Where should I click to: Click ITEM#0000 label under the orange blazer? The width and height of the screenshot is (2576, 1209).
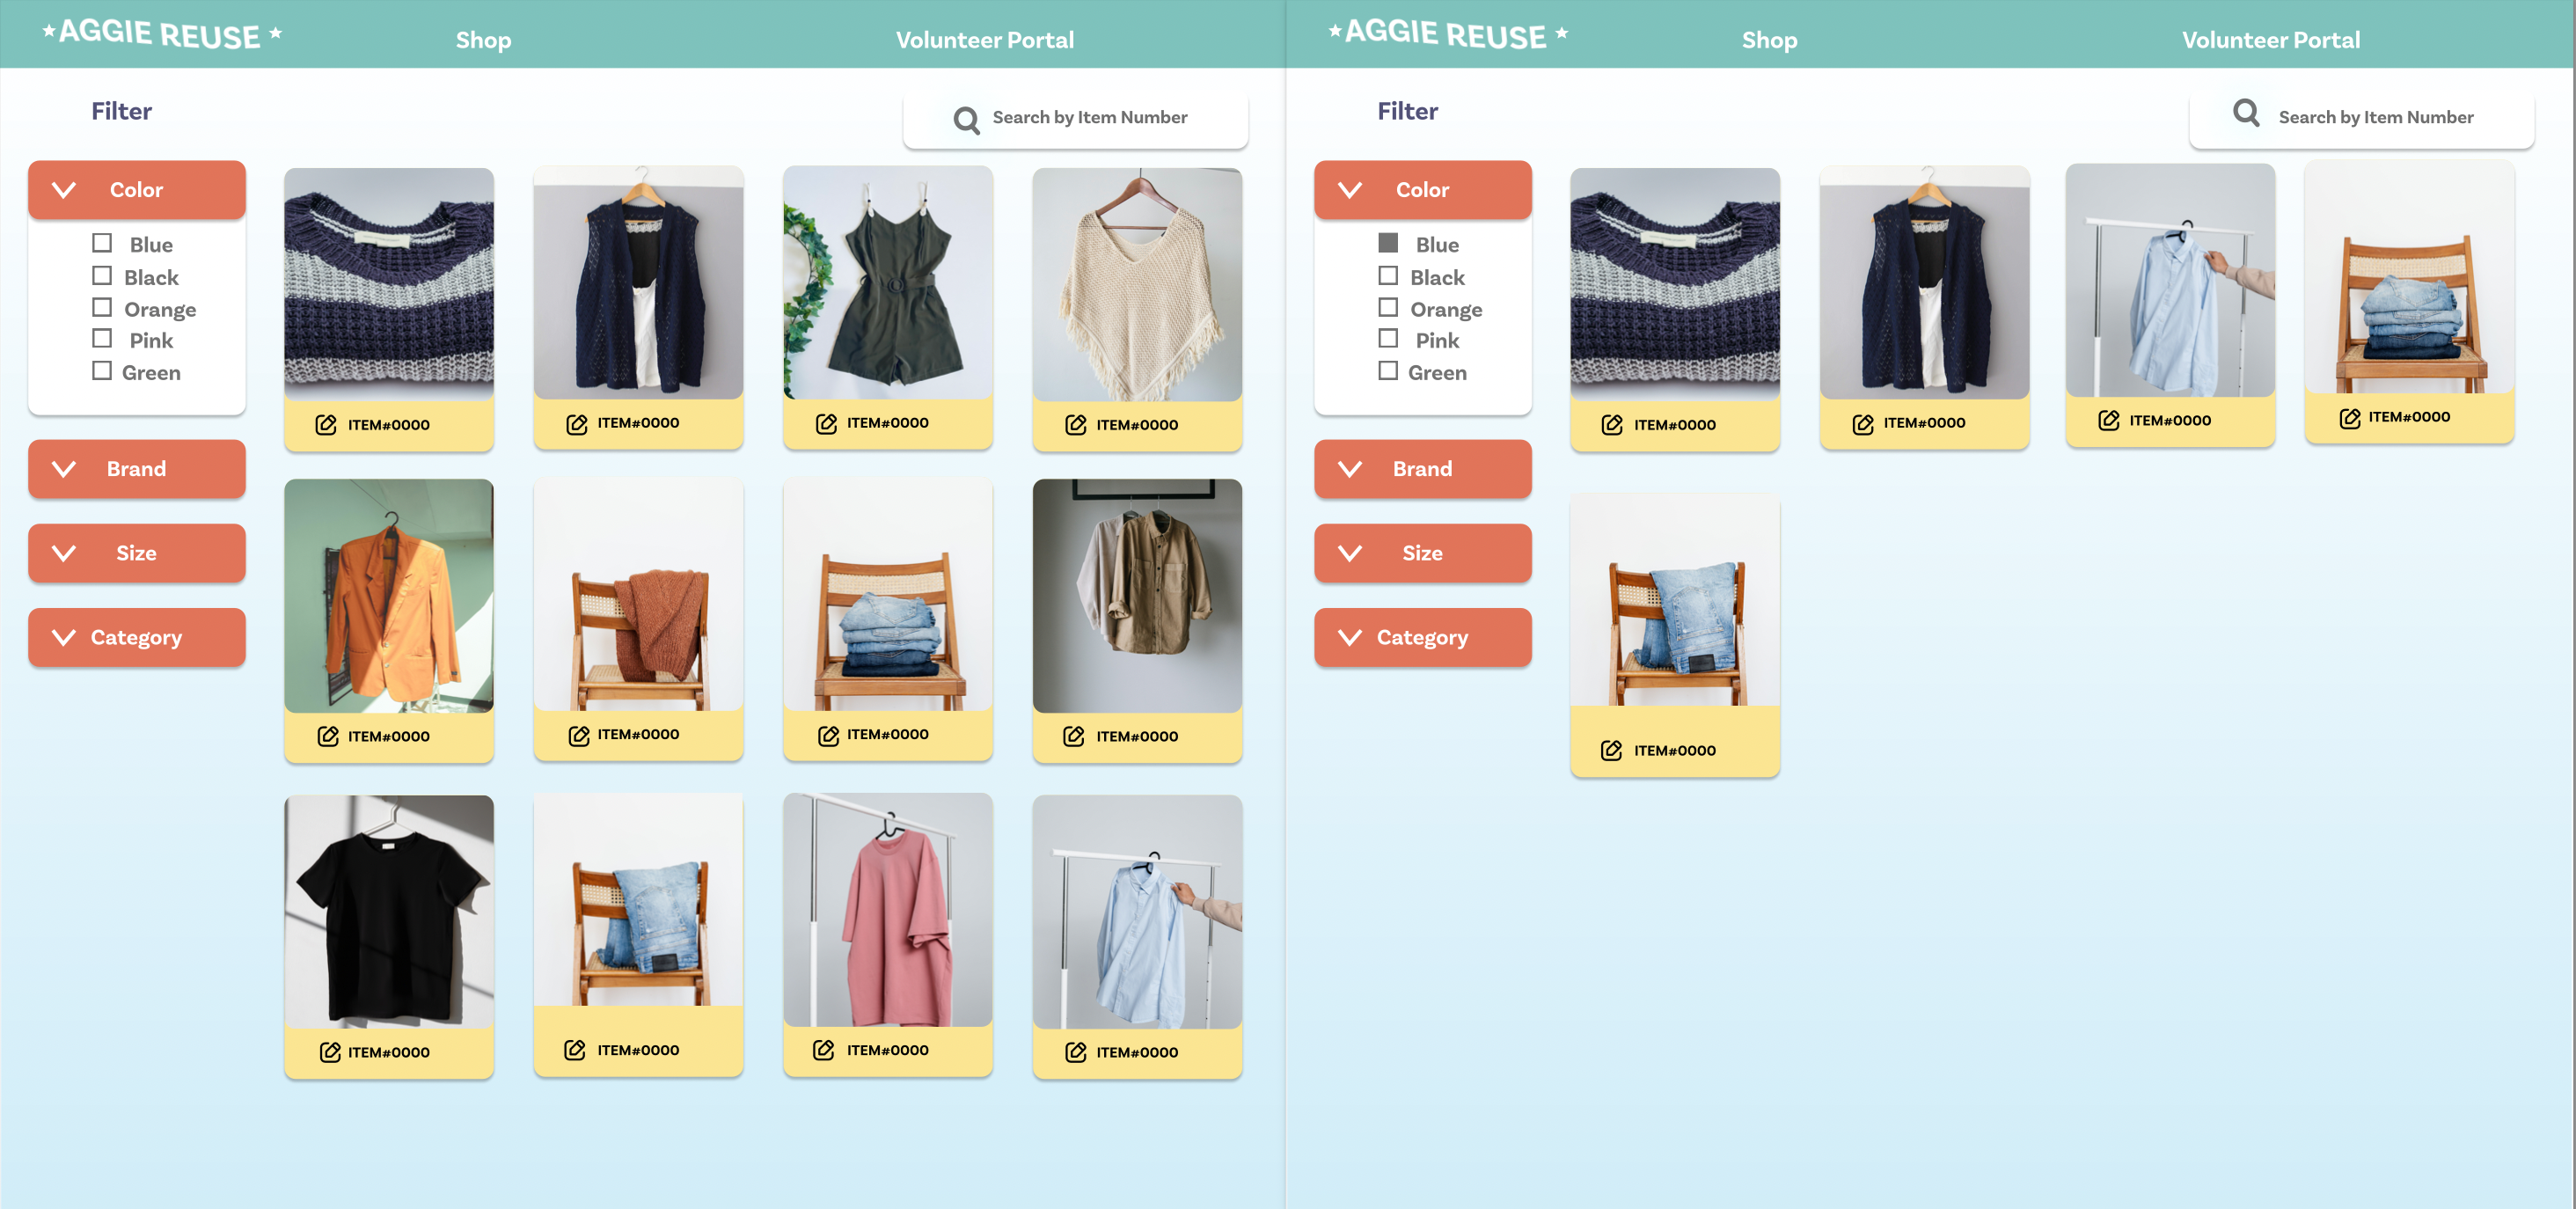point(388,736)
